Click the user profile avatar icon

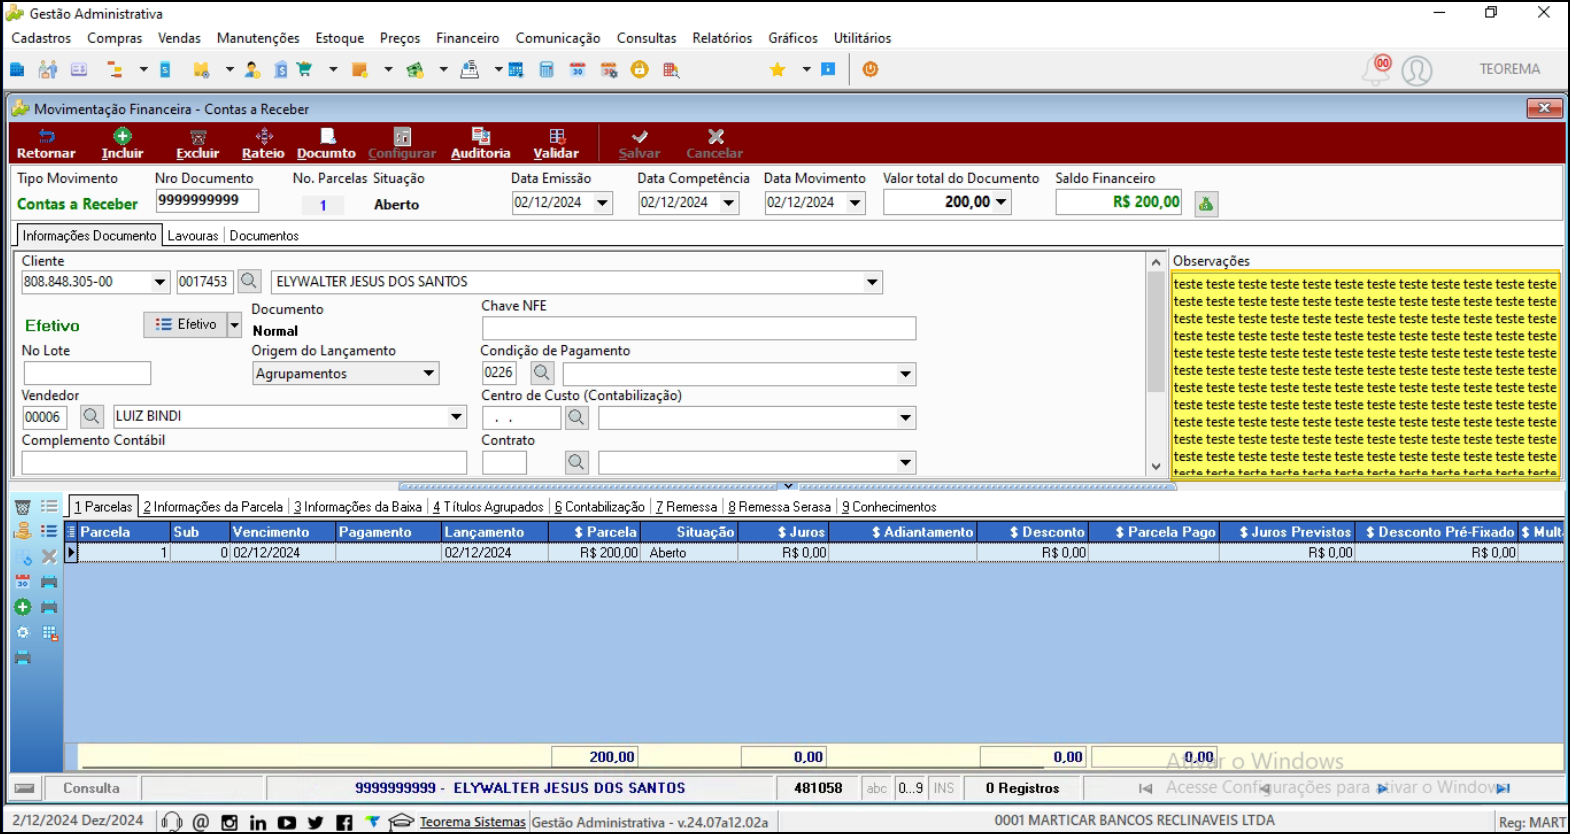coord(1417,70)
